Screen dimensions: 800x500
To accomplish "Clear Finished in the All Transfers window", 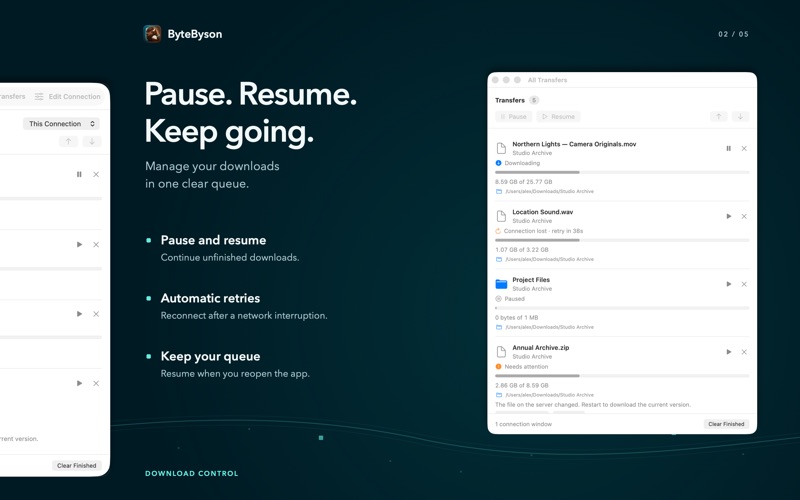I will pyautogui.click(x=726, y=424).
